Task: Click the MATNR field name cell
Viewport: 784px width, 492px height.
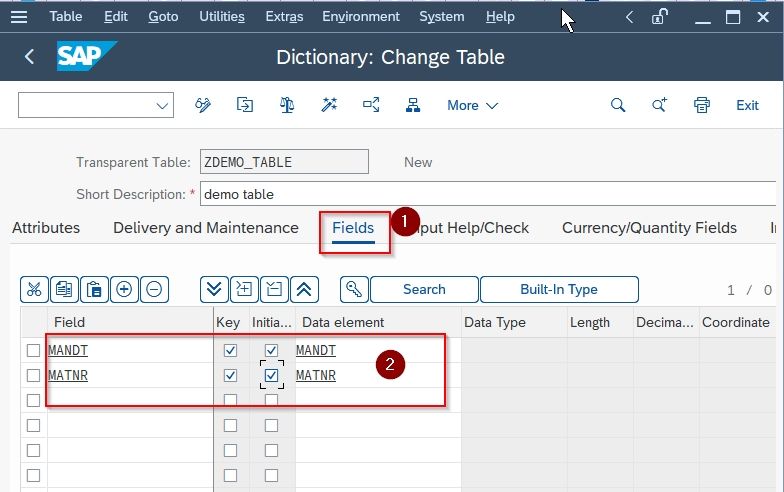Action: pos(130,376)
